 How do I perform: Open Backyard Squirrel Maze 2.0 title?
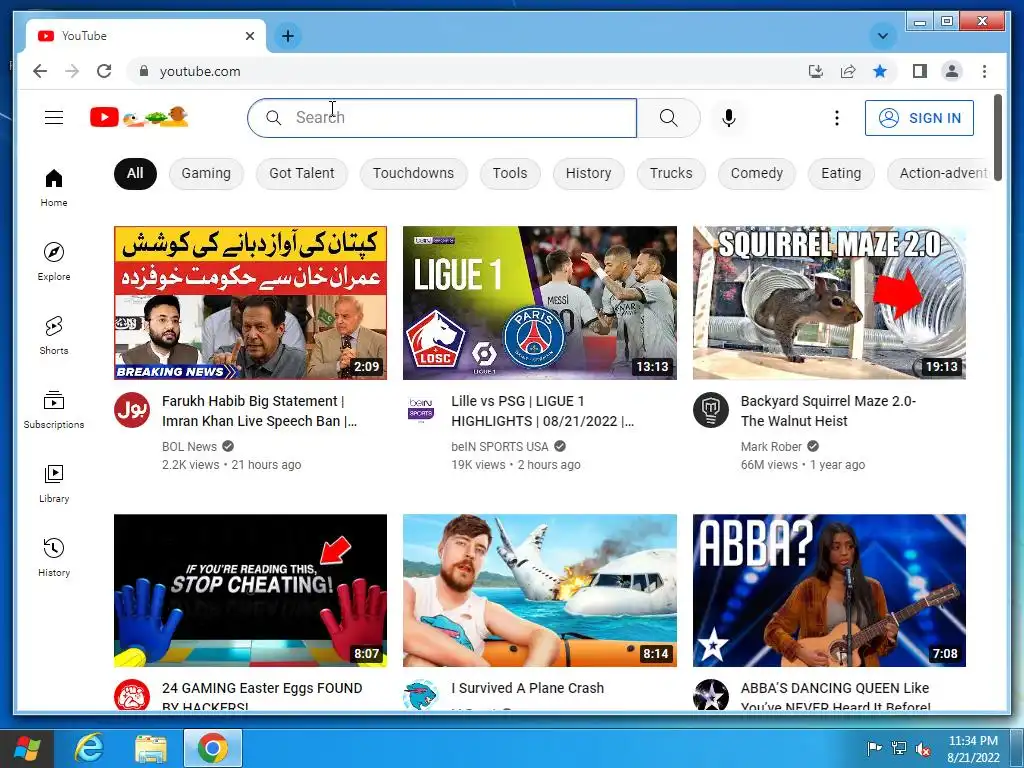tap(828, 411)
